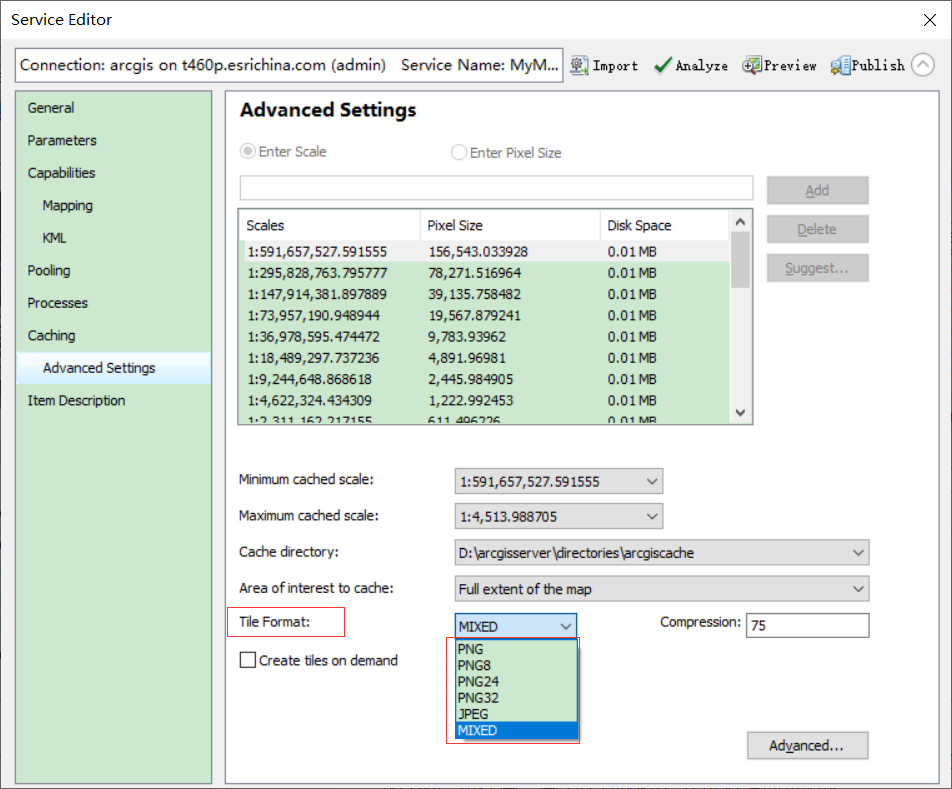Select scale row 1:9,244,648.868618

(486, 379)
